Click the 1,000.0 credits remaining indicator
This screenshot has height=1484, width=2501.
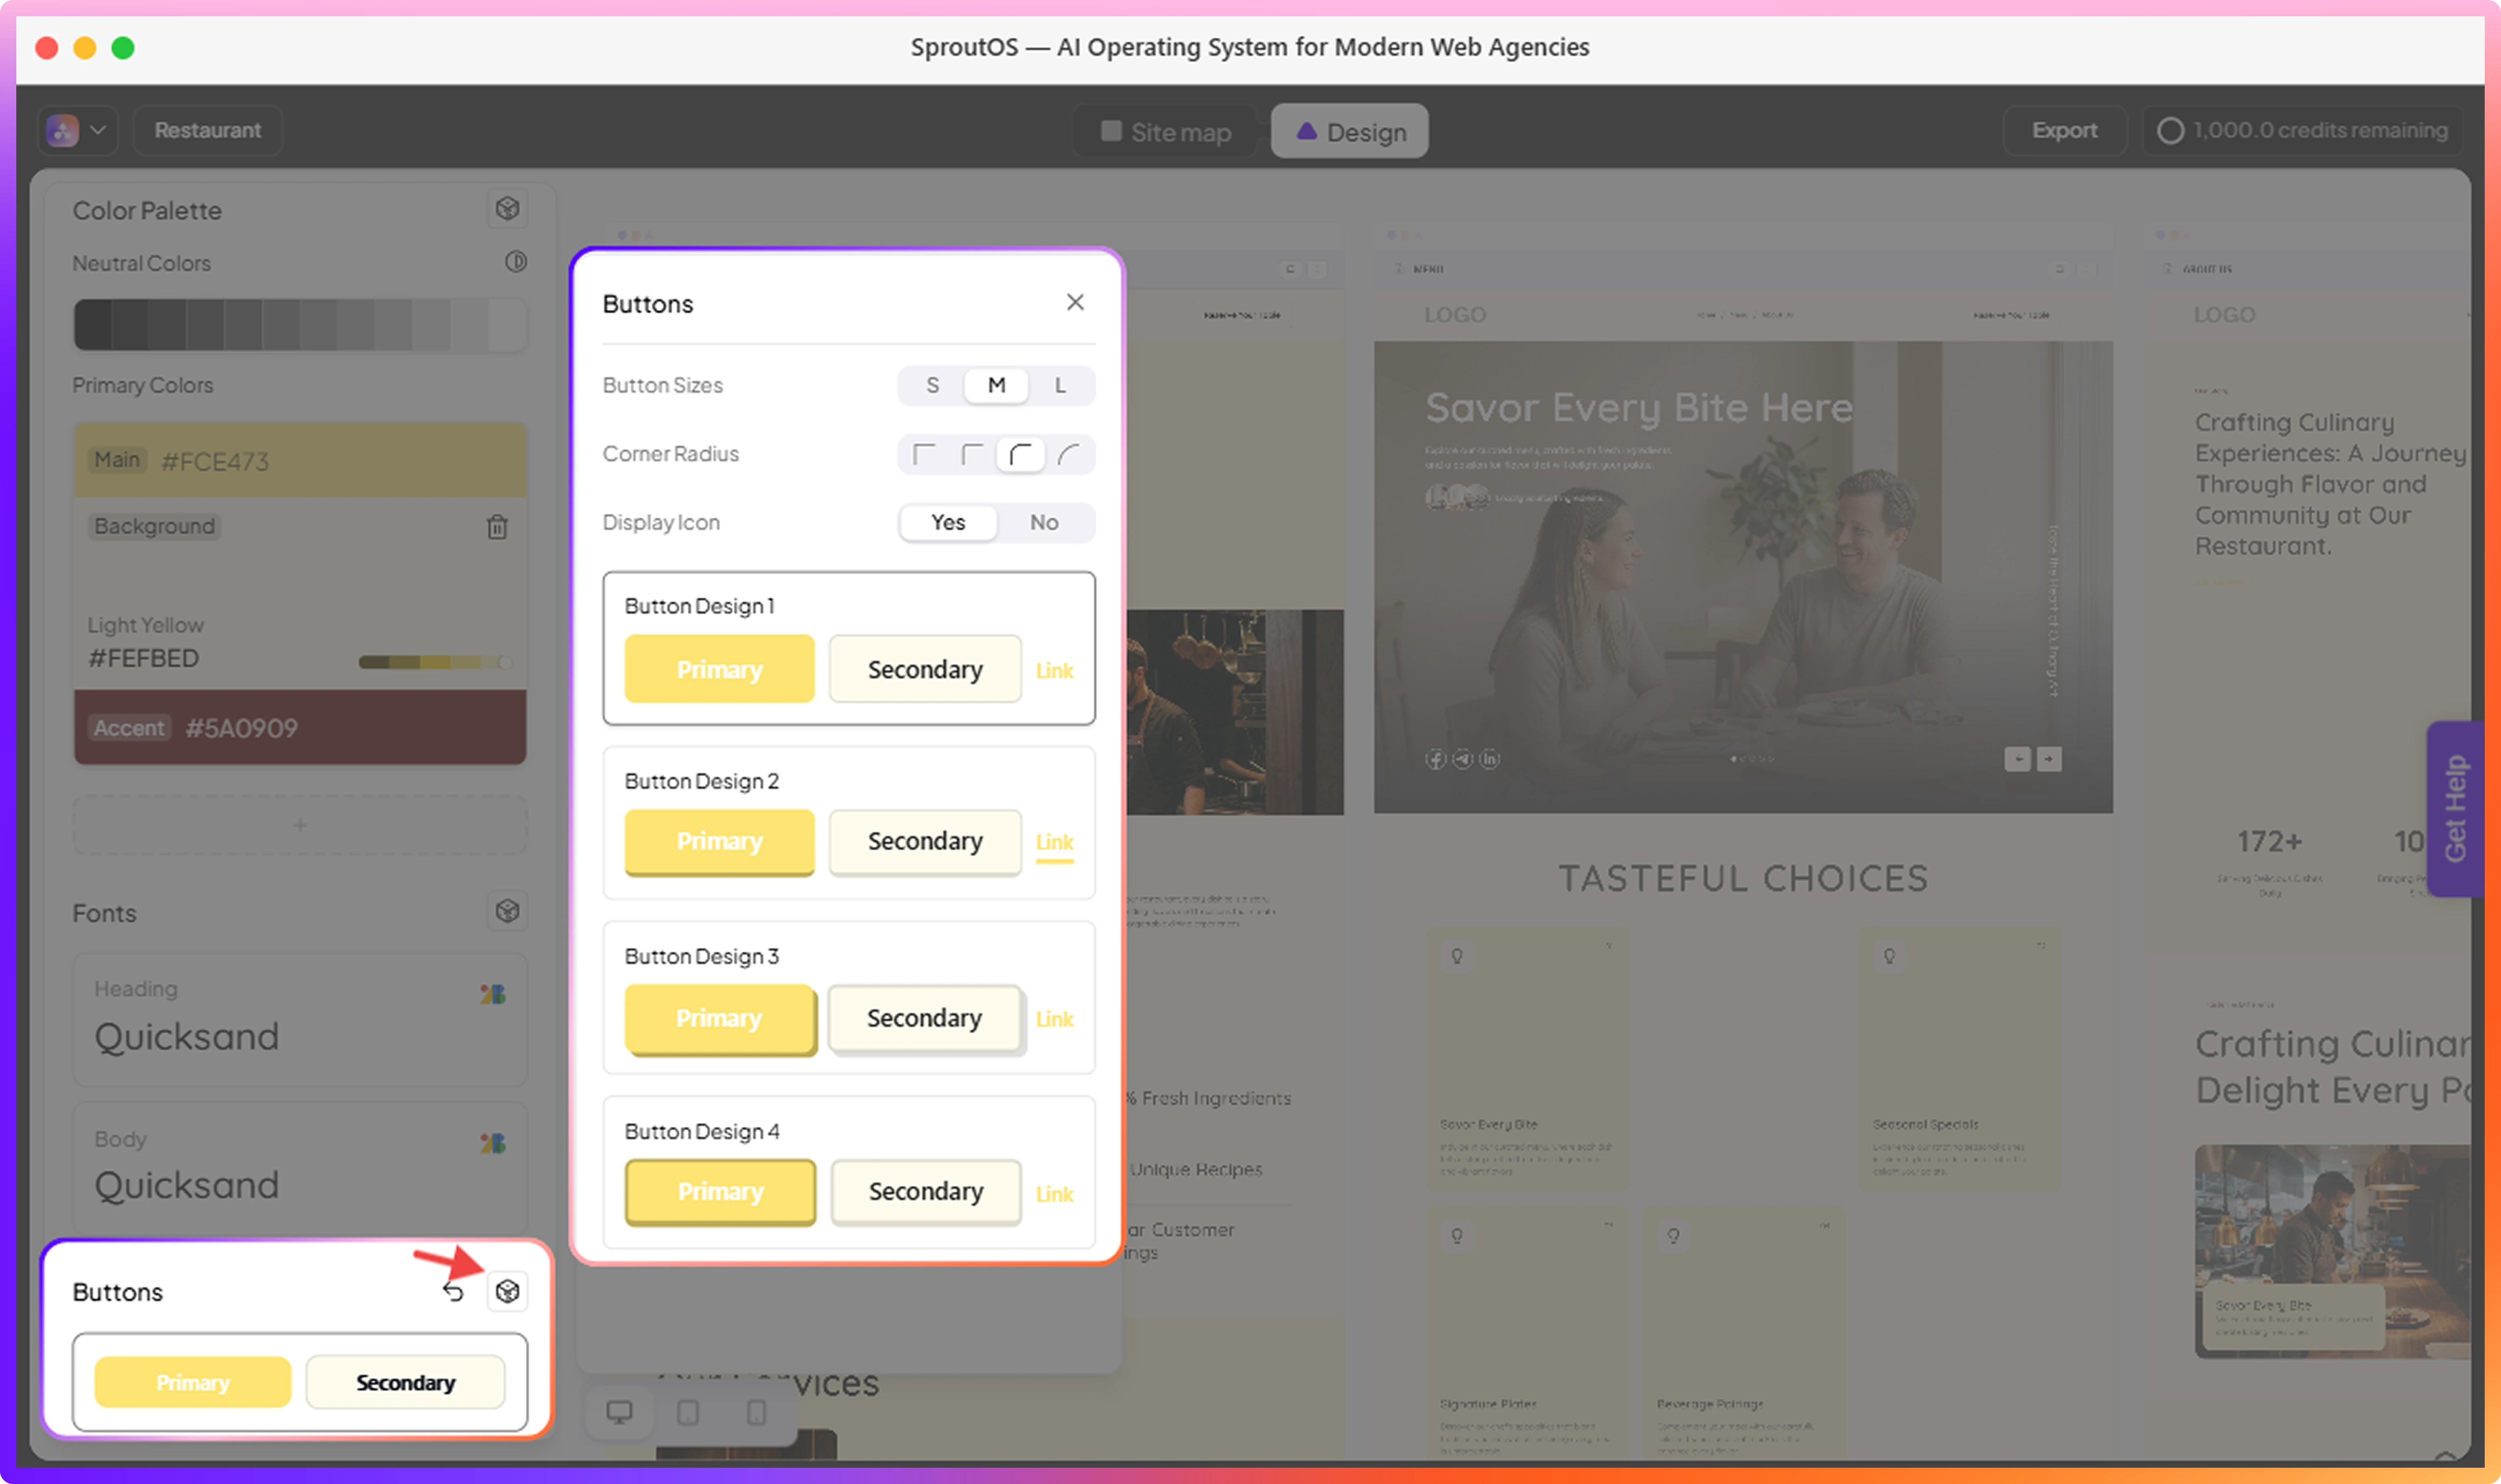click(2302, 130)
